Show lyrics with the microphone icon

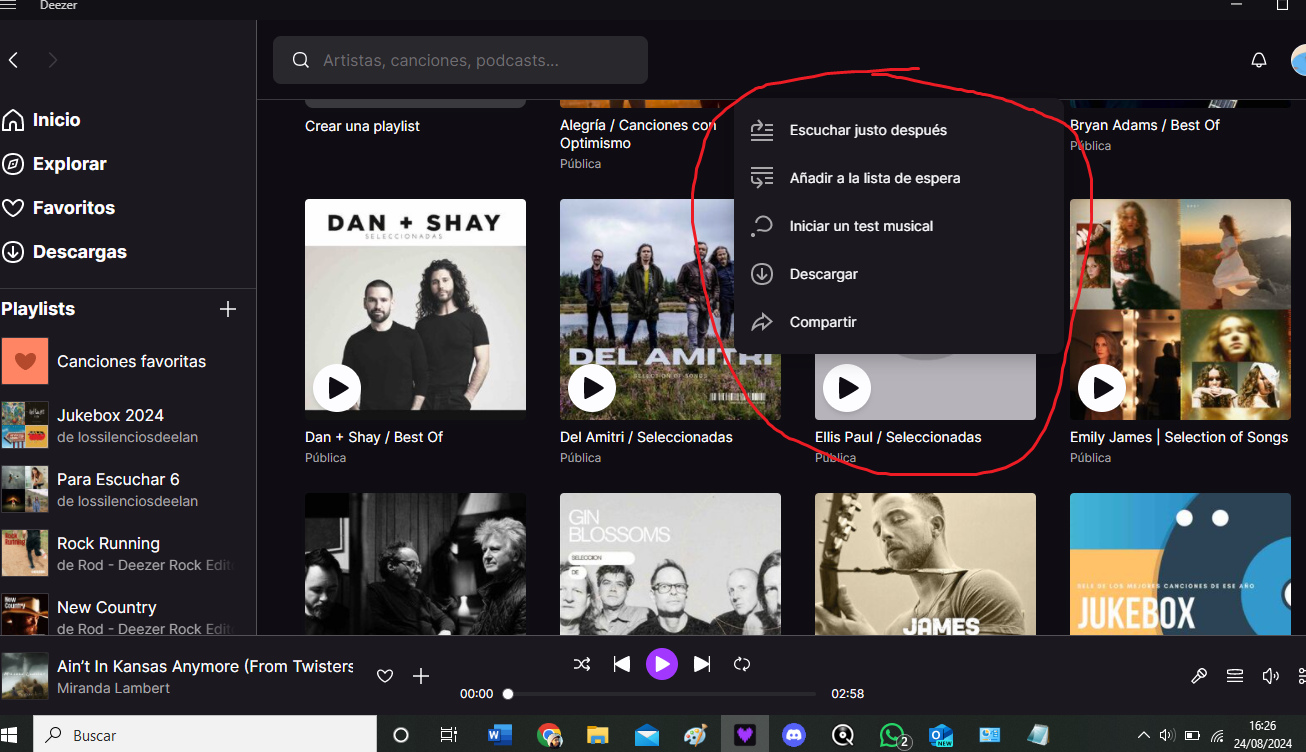pos(1199,676)
